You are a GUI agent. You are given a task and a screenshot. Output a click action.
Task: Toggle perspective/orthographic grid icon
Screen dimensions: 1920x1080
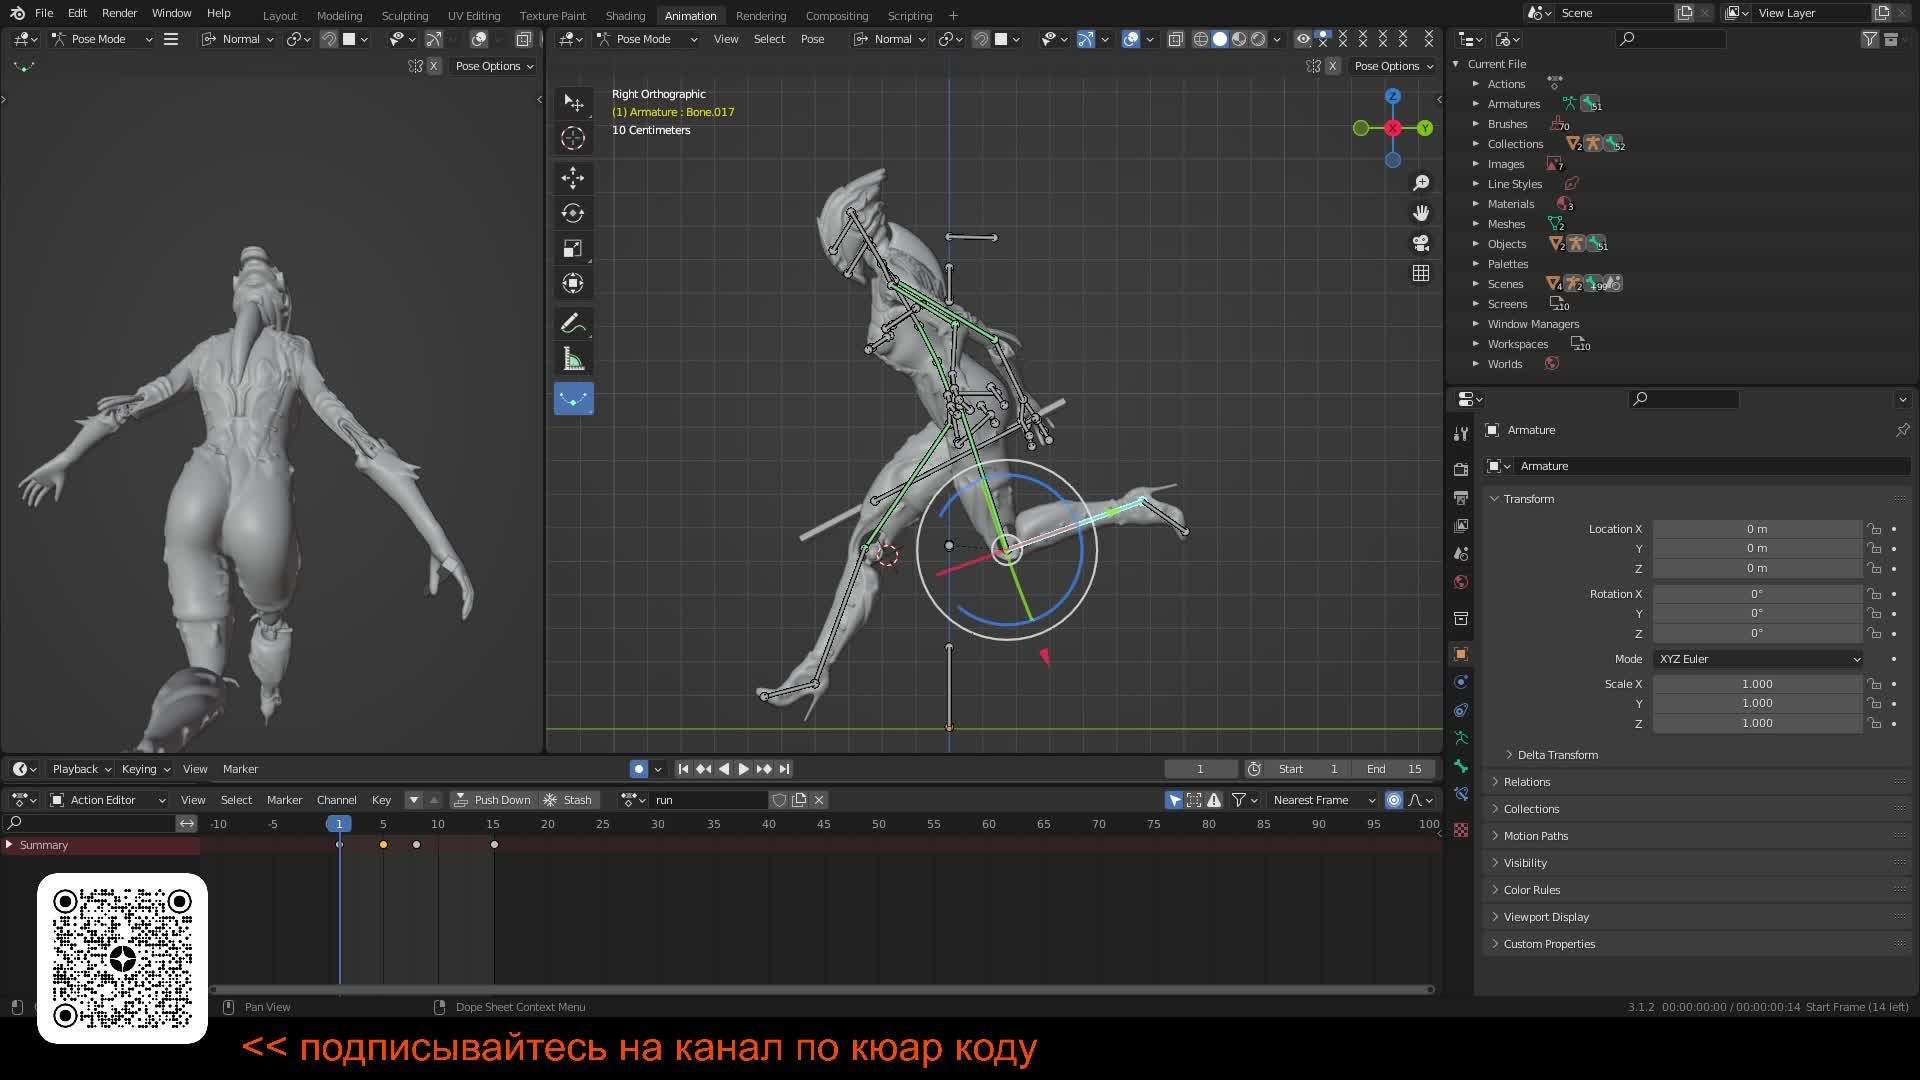click(1420, 273)
